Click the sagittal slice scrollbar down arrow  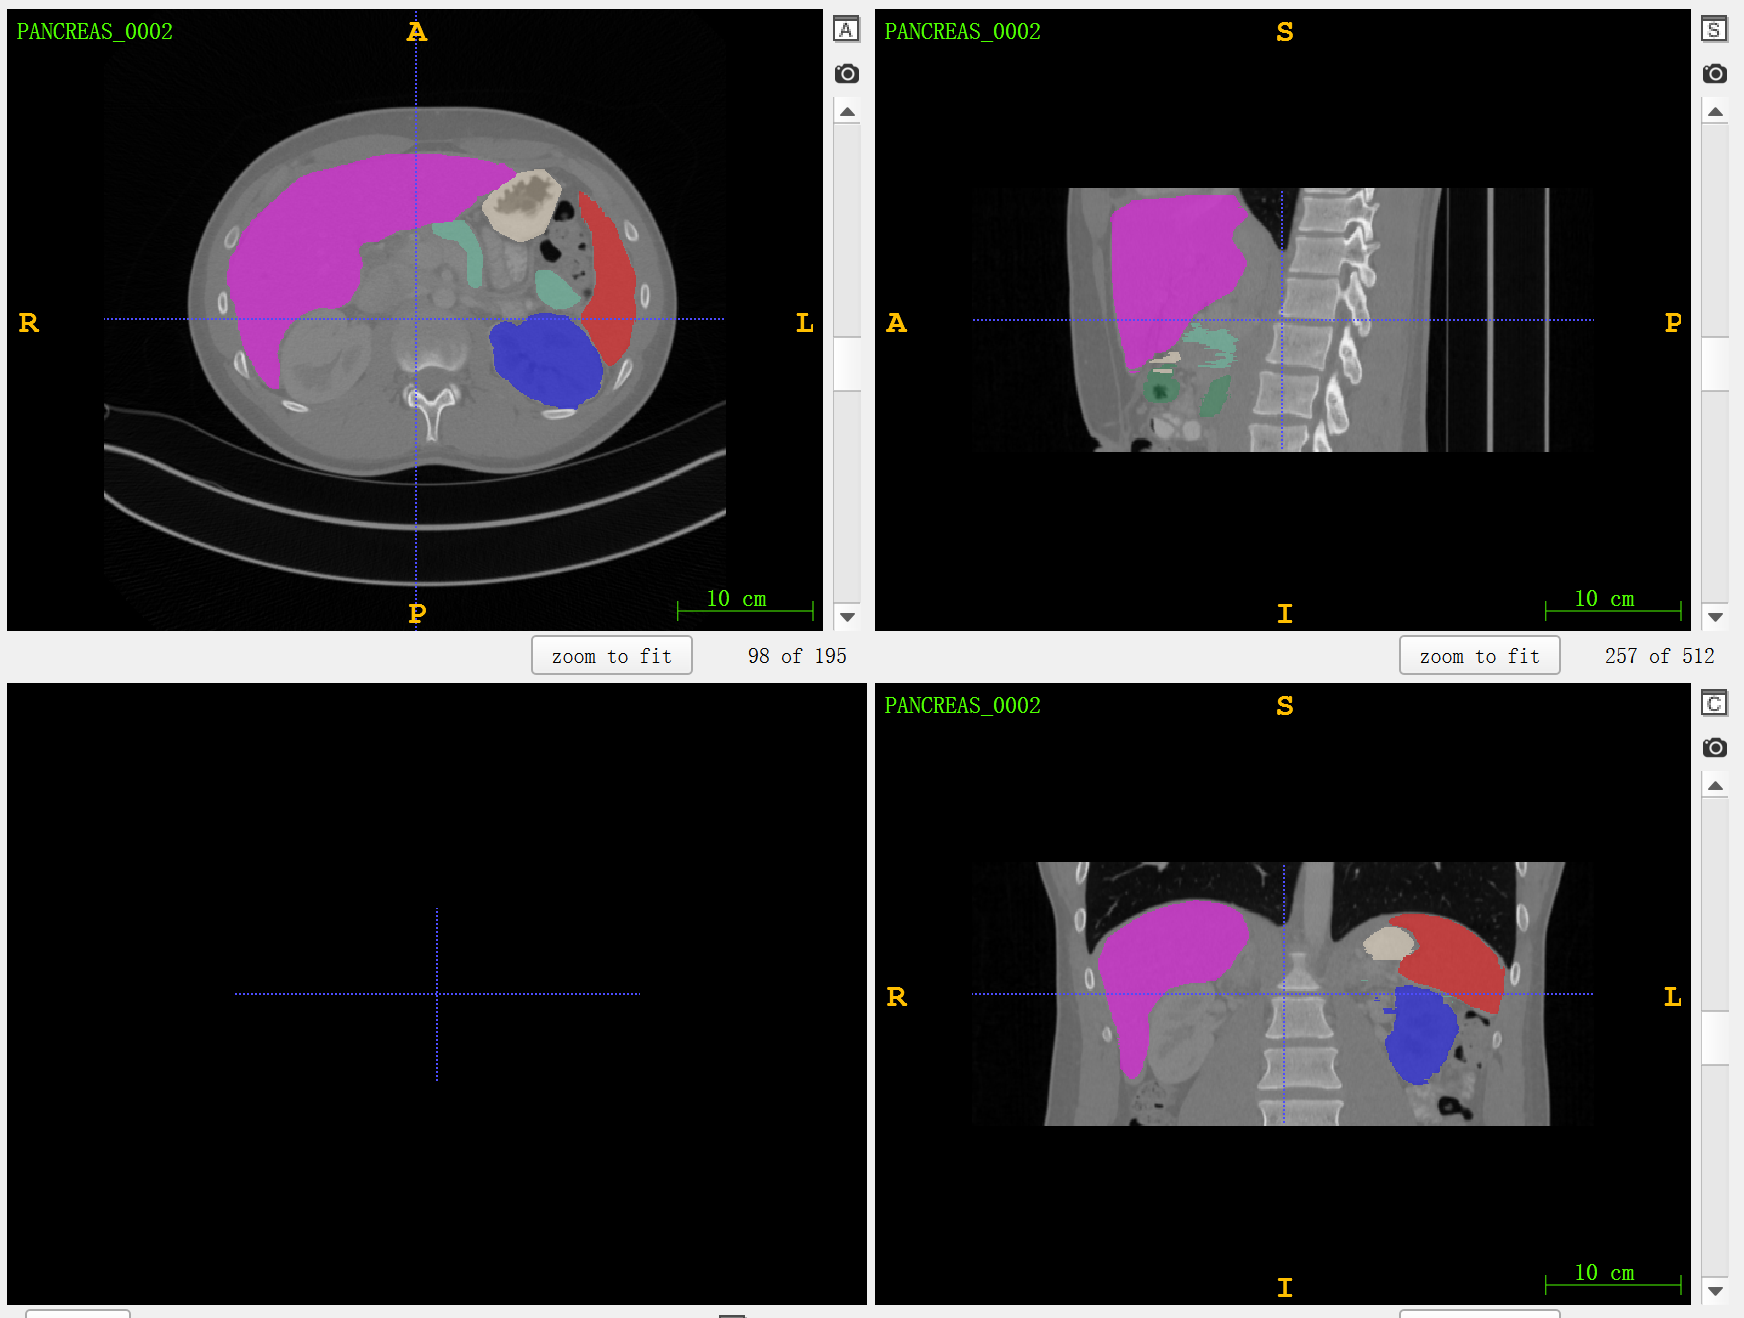pos(1715,617)
